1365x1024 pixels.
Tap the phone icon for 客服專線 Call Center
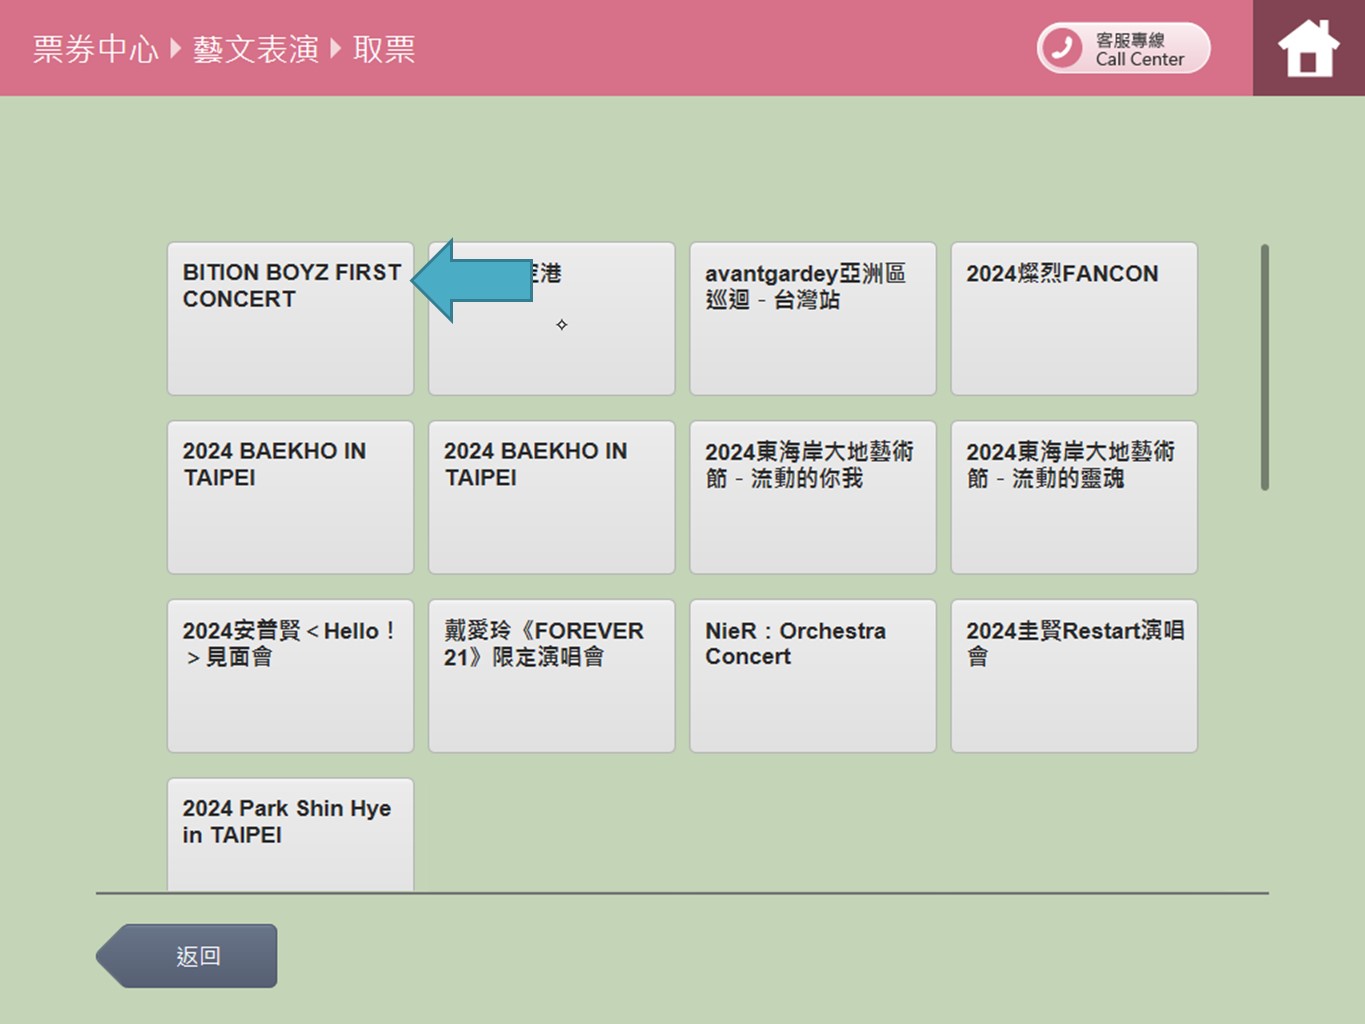1062,48
